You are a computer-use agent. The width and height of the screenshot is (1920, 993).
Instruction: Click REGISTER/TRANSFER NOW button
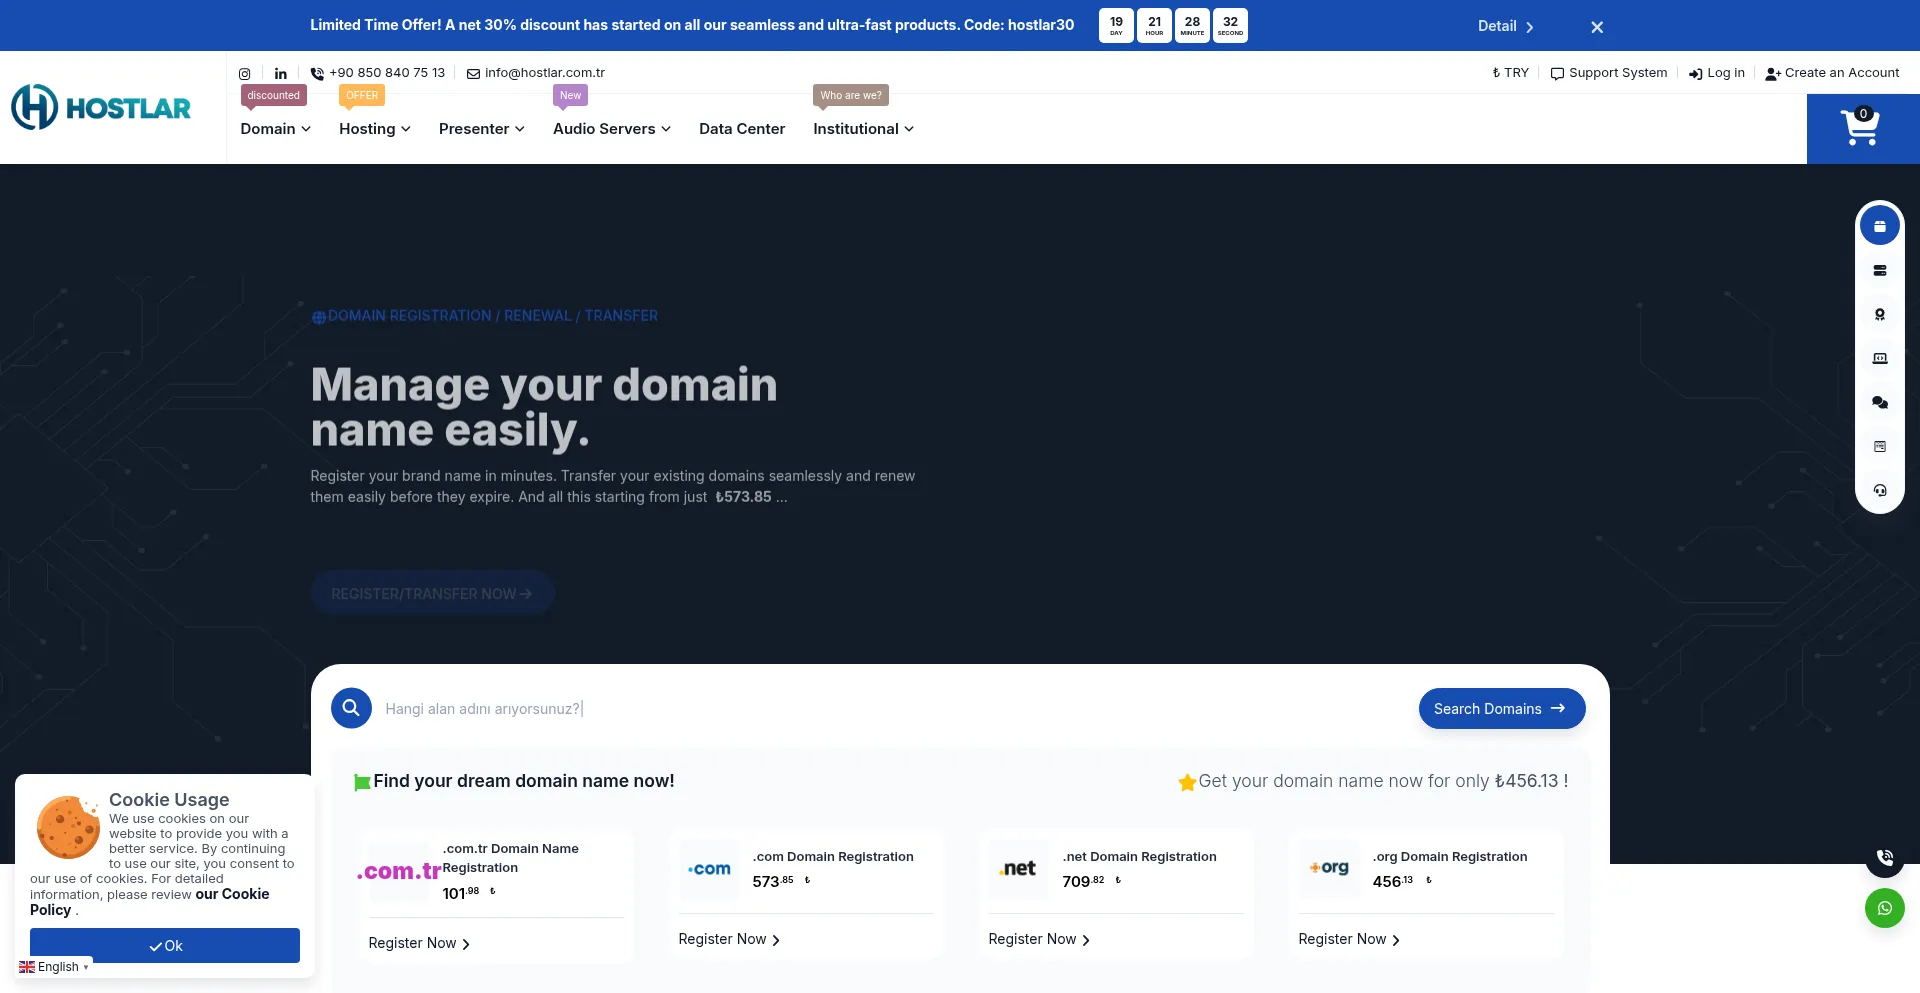tap(432, 593)
